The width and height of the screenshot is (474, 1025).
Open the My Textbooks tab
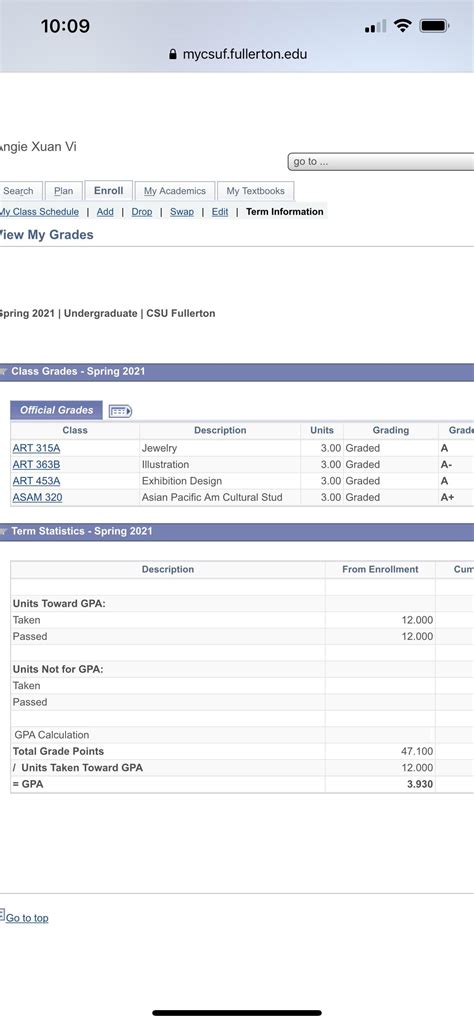click(256, 191)
